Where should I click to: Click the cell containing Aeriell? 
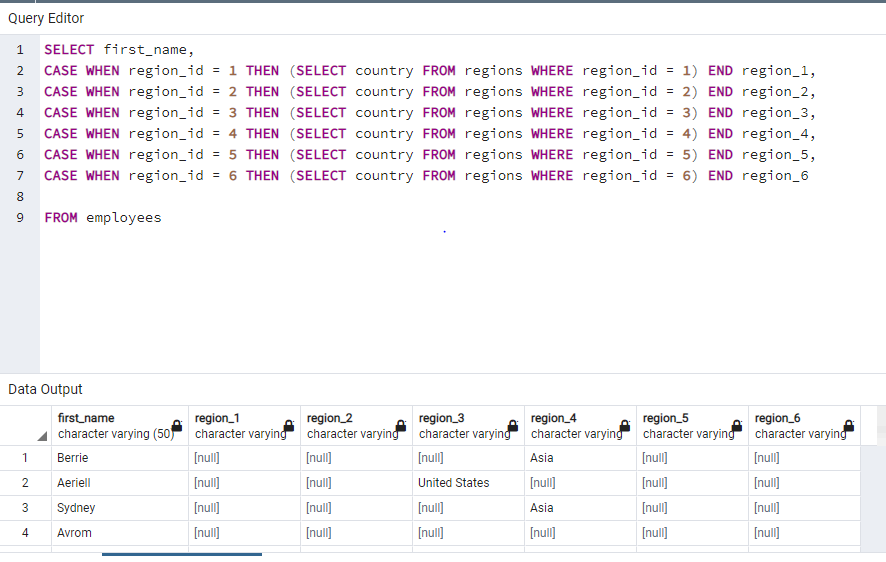(x=120, y=483)
